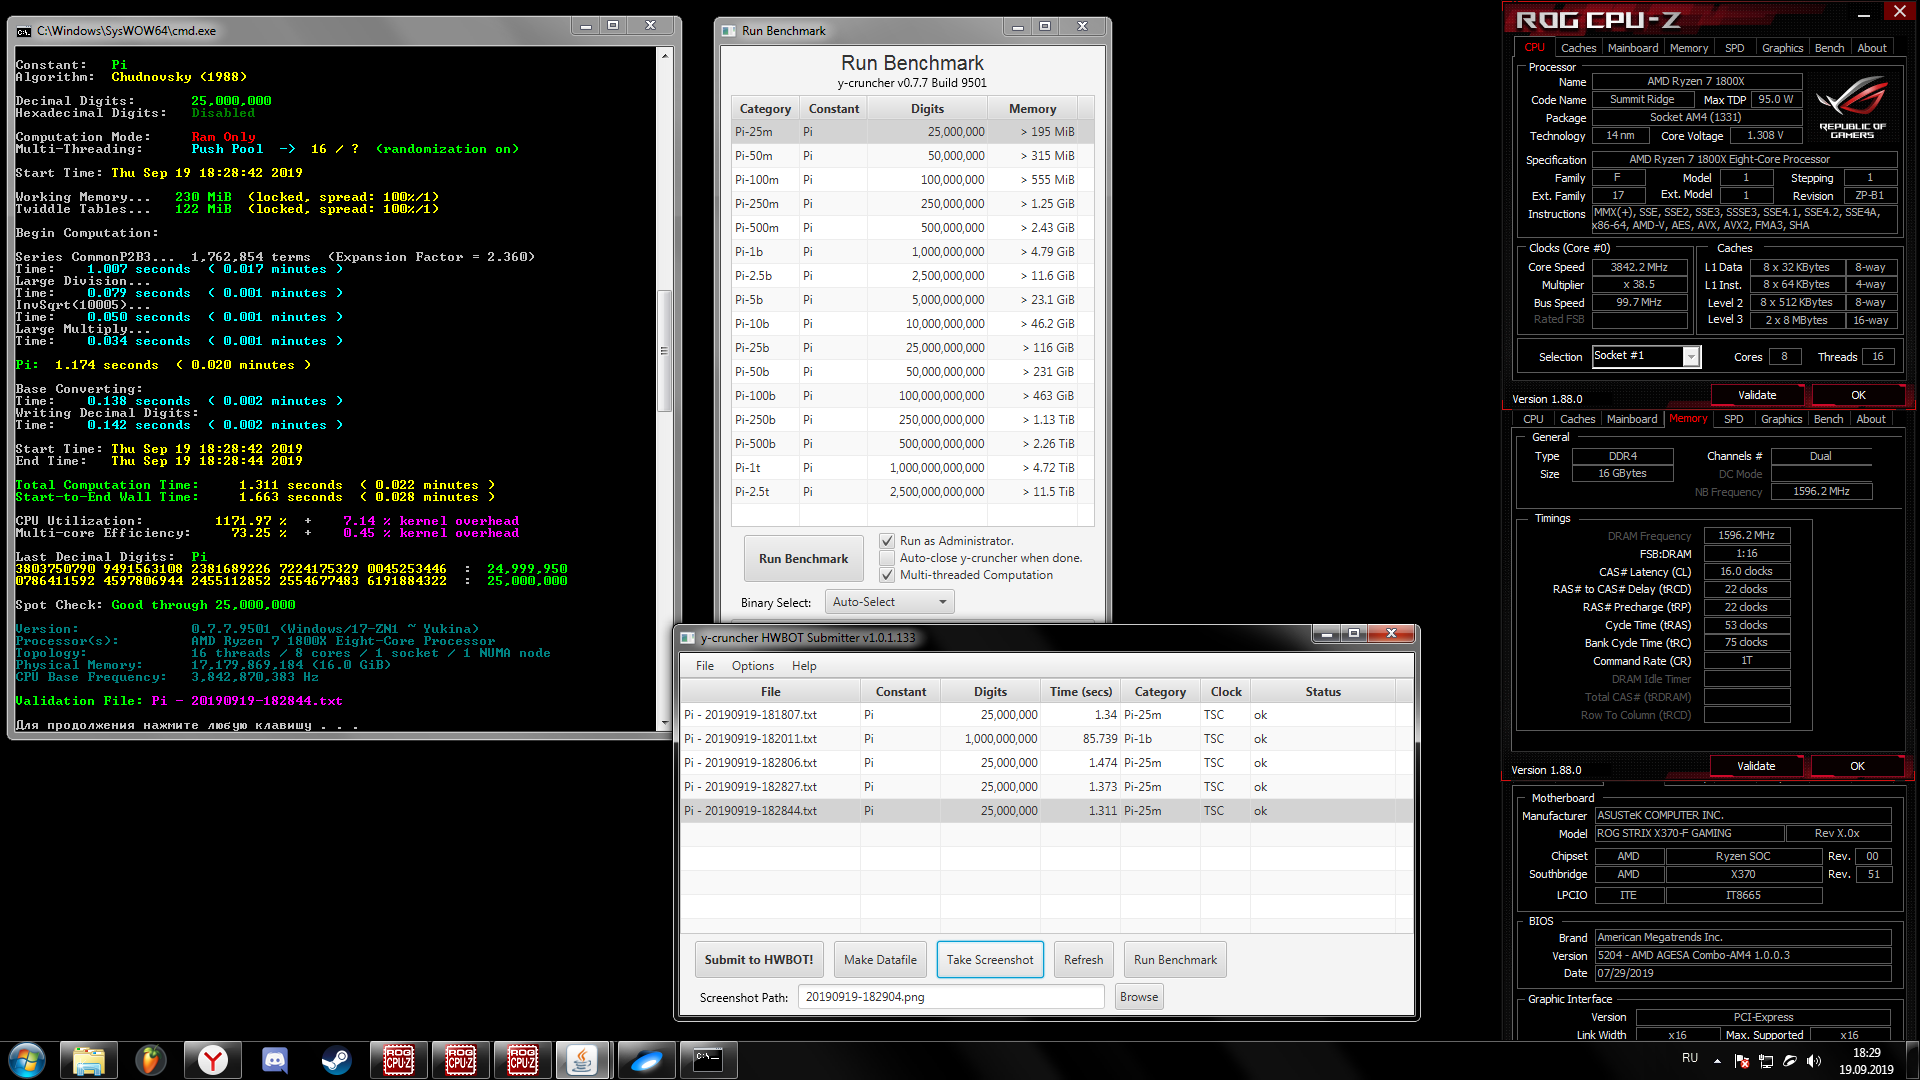Open the Socket #1 selection dropdown
This screenshot has width=1920, height=1080.
coord(1646,357)
